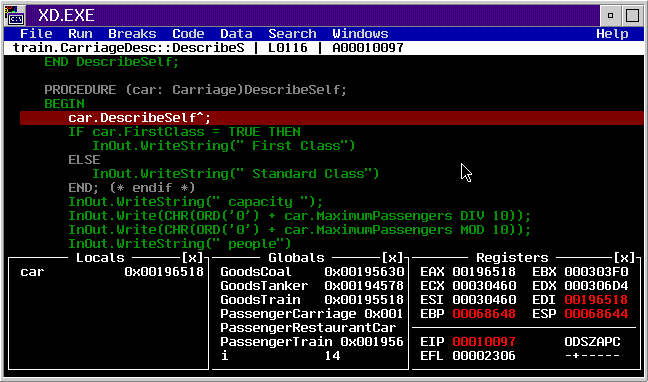This screenshot has height=382, width=648.
Task: Click the Locals panel title
Action: tap(100, 258)
